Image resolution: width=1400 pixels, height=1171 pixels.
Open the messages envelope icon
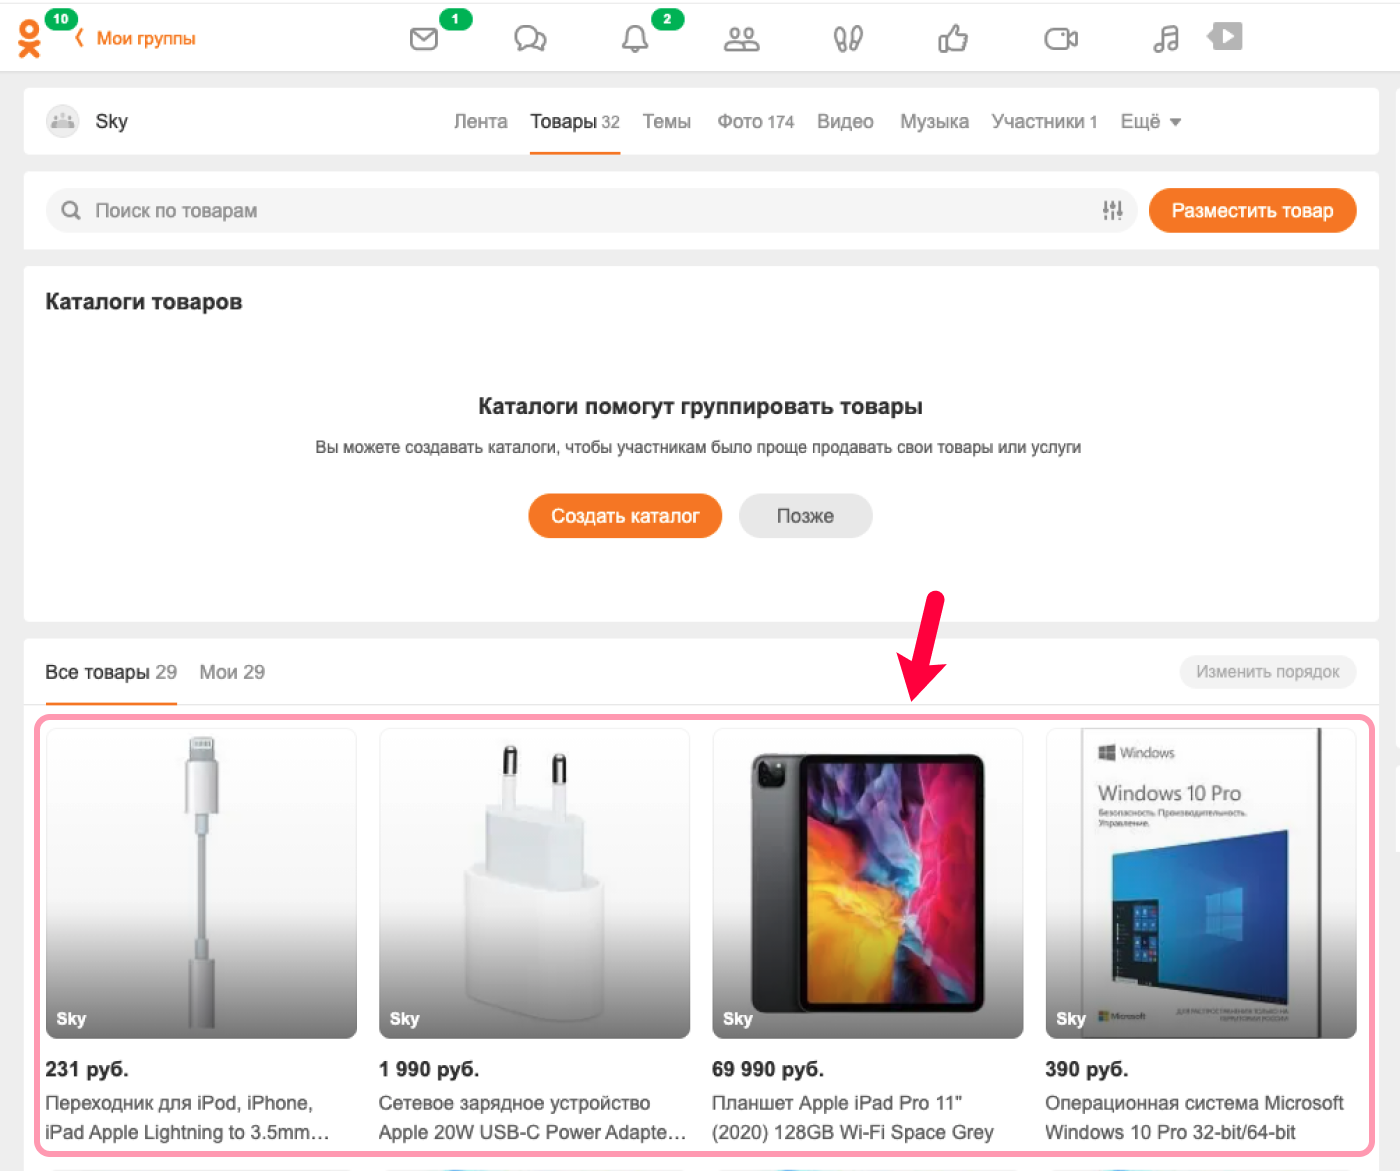(424, 39)
